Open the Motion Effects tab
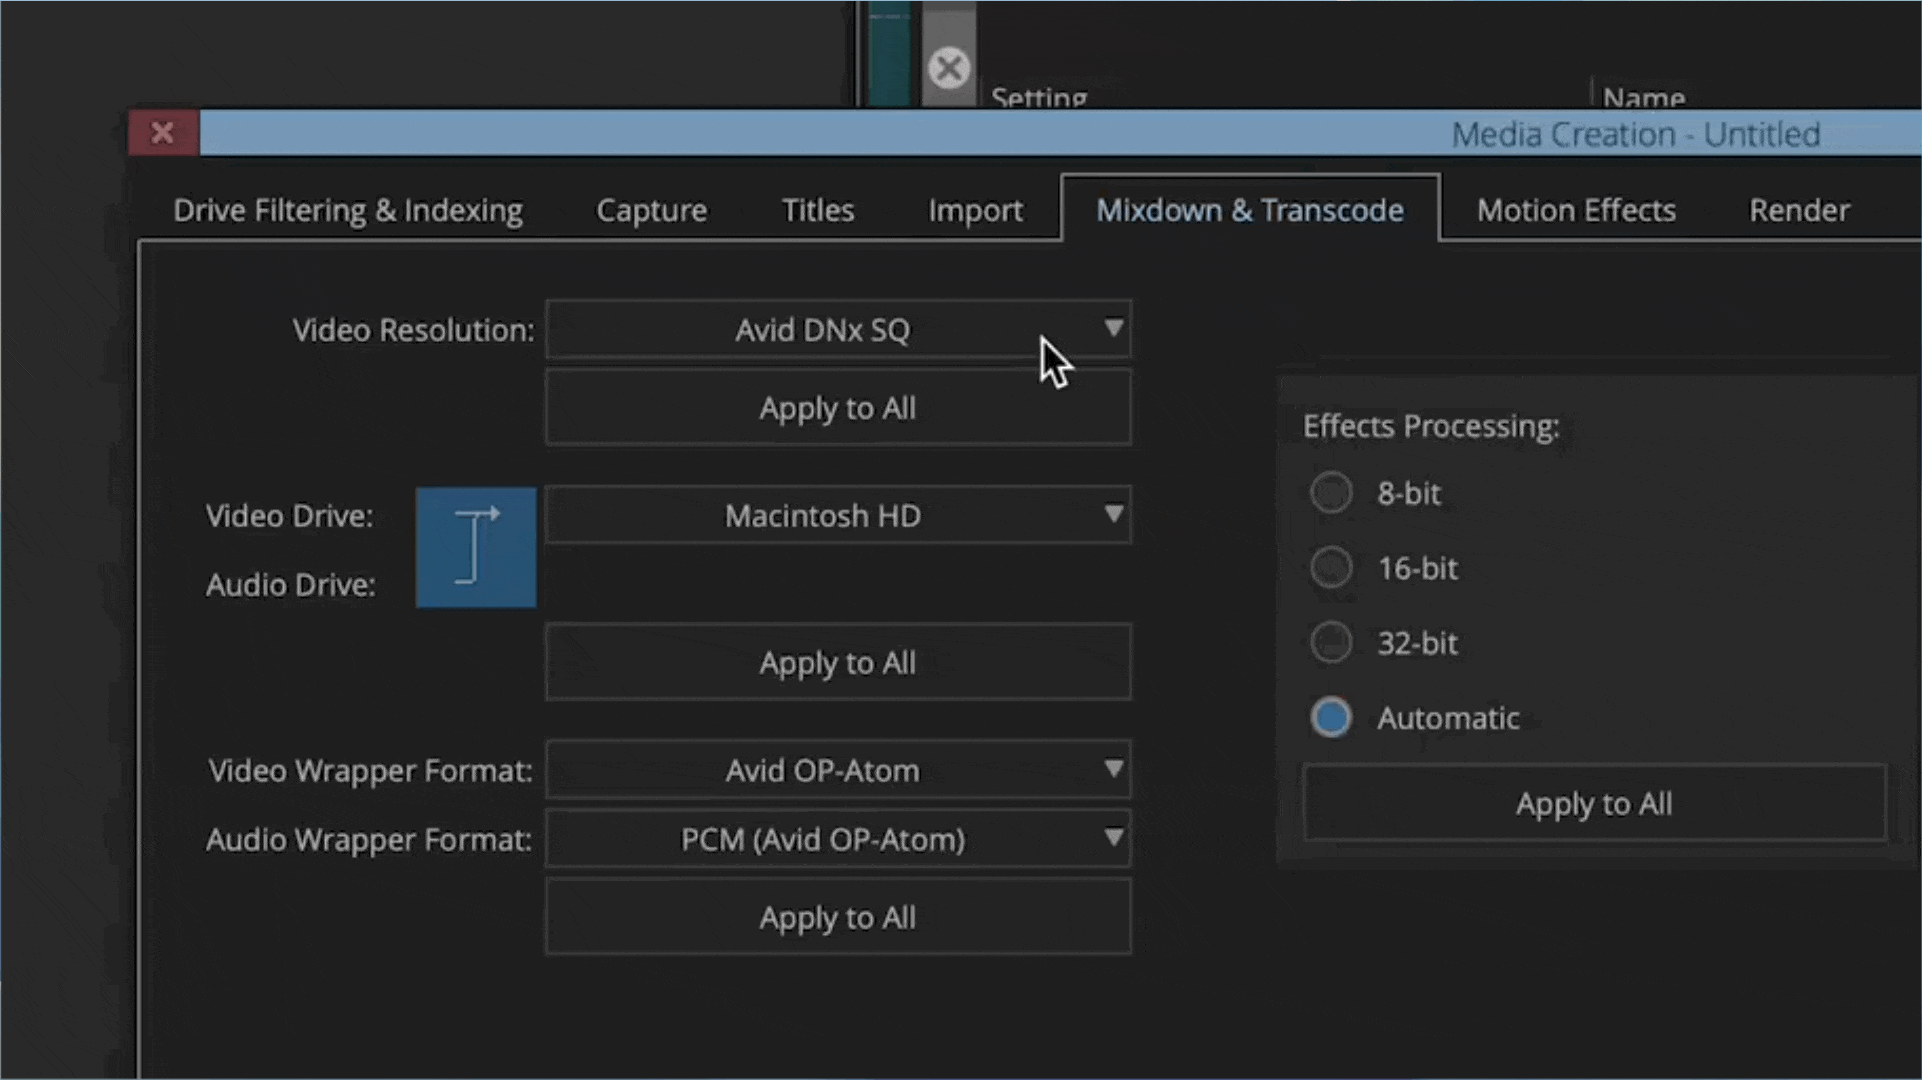This screenshot has height=1080, width=1922. click(x=1576, y=211)
